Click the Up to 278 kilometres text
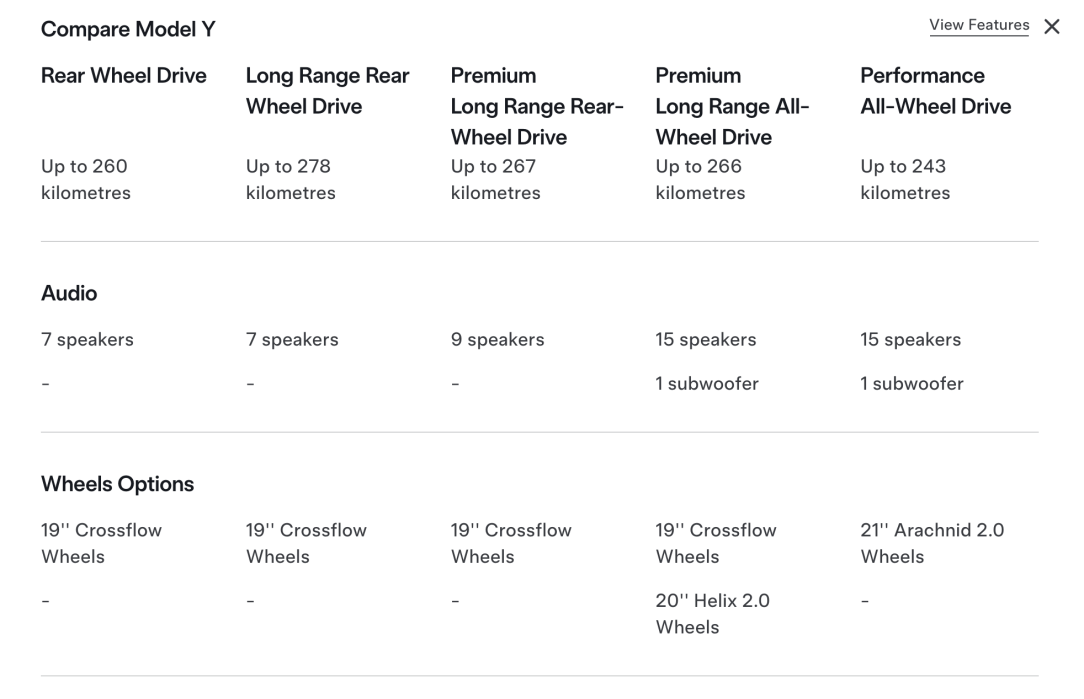 290,179
